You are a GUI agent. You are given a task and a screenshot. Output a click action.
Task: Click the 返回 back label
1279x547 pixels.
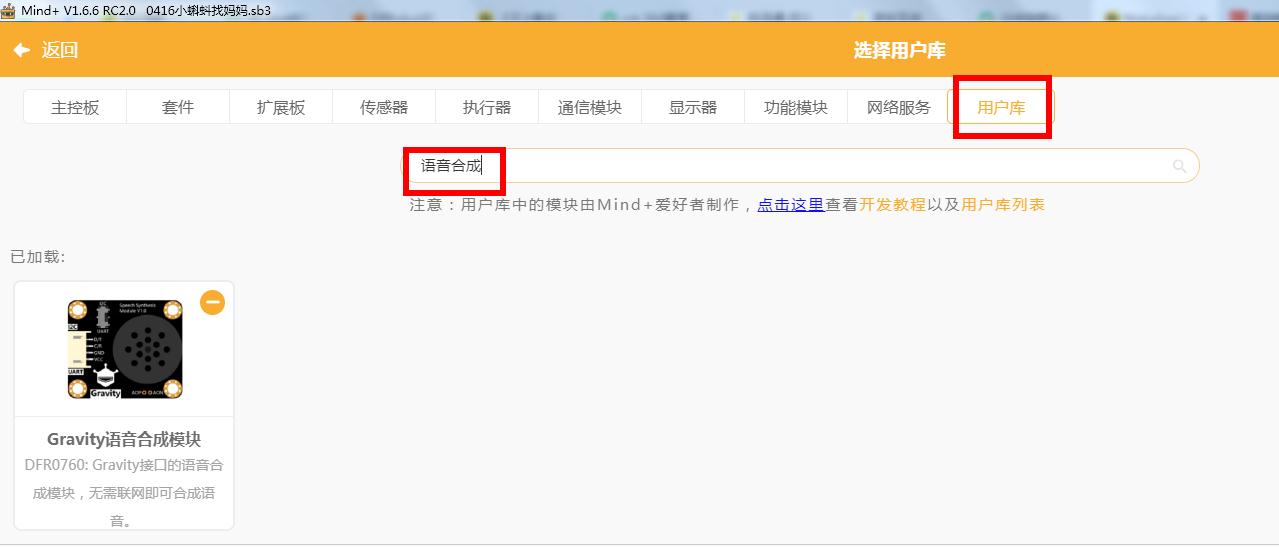[60, 50]
